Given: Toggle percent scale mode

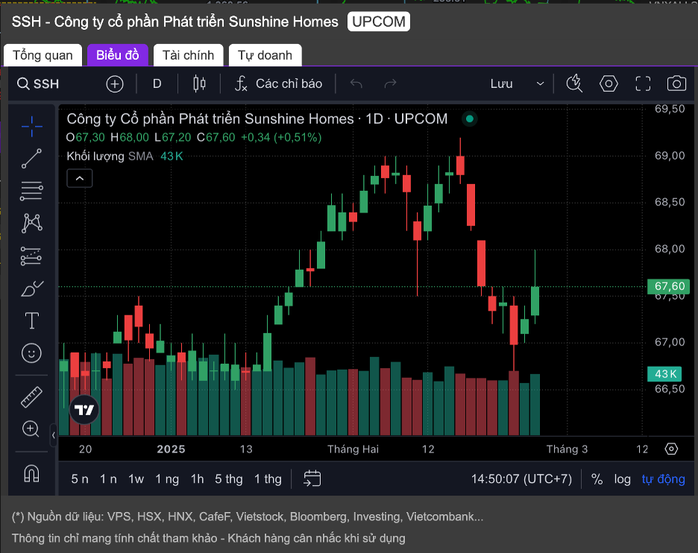Looking at the screenshot, I should (597, 479).
